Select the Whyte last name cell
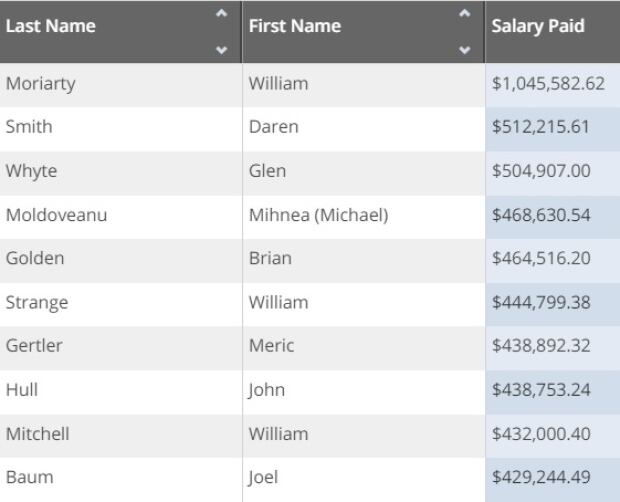Image resolution: width=620 pixels, height=502 pixels. (121, 173)
